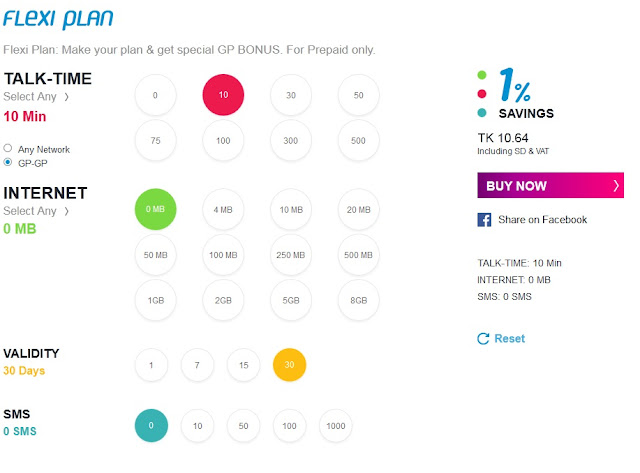Choose 7 days validity

pyautogui.click(x=198, y=365)
